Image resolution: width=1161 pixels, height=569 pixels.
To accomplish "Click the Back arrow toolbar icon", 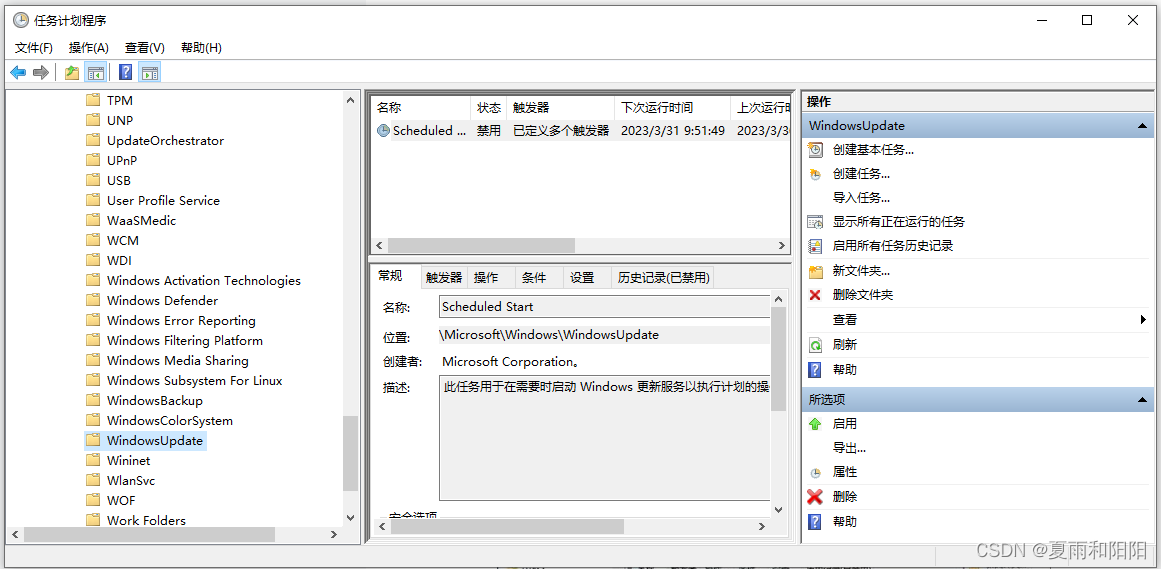I will [x=18, y=73].
